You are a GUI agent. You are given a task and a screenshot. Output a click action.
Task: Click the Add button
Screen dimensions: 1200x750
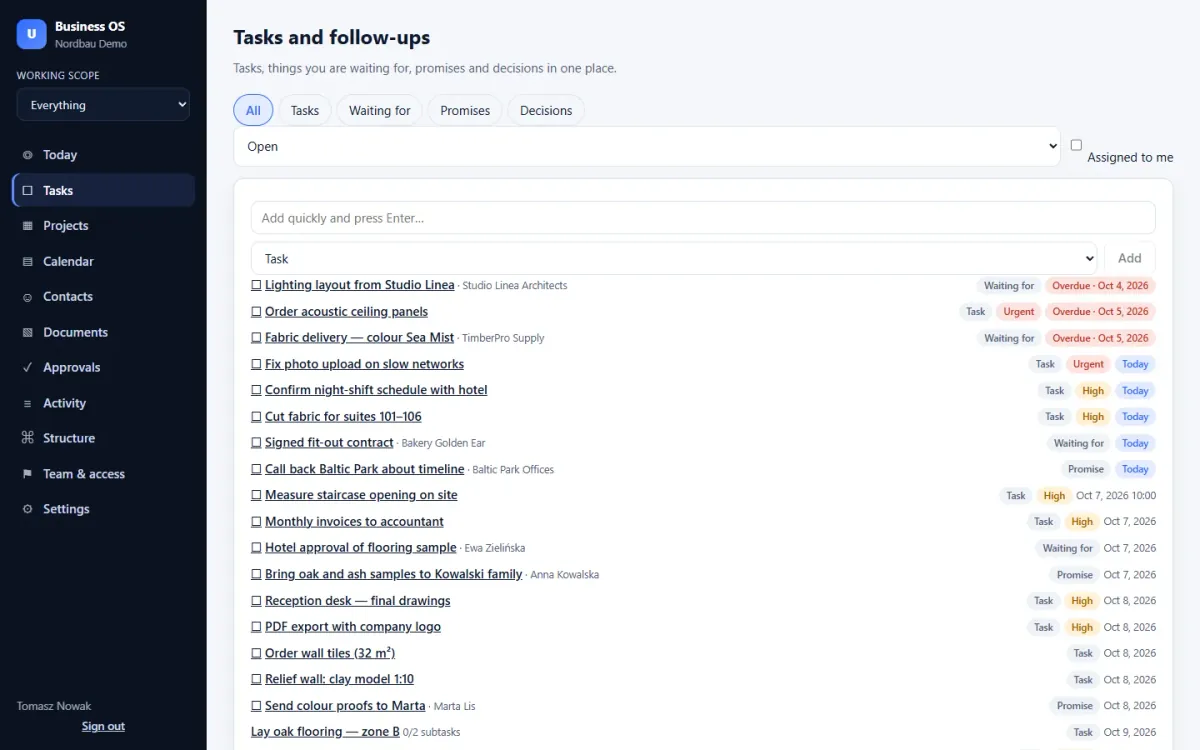[1130, 258]
